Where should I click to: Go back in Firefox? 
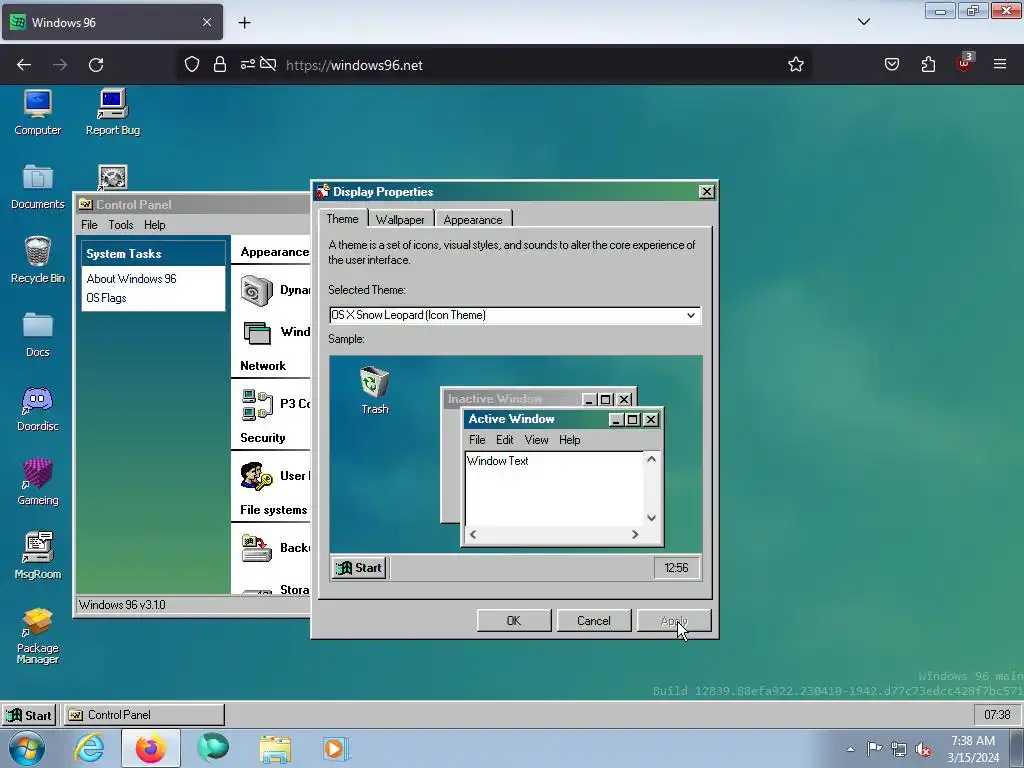[x=24, y=65]
